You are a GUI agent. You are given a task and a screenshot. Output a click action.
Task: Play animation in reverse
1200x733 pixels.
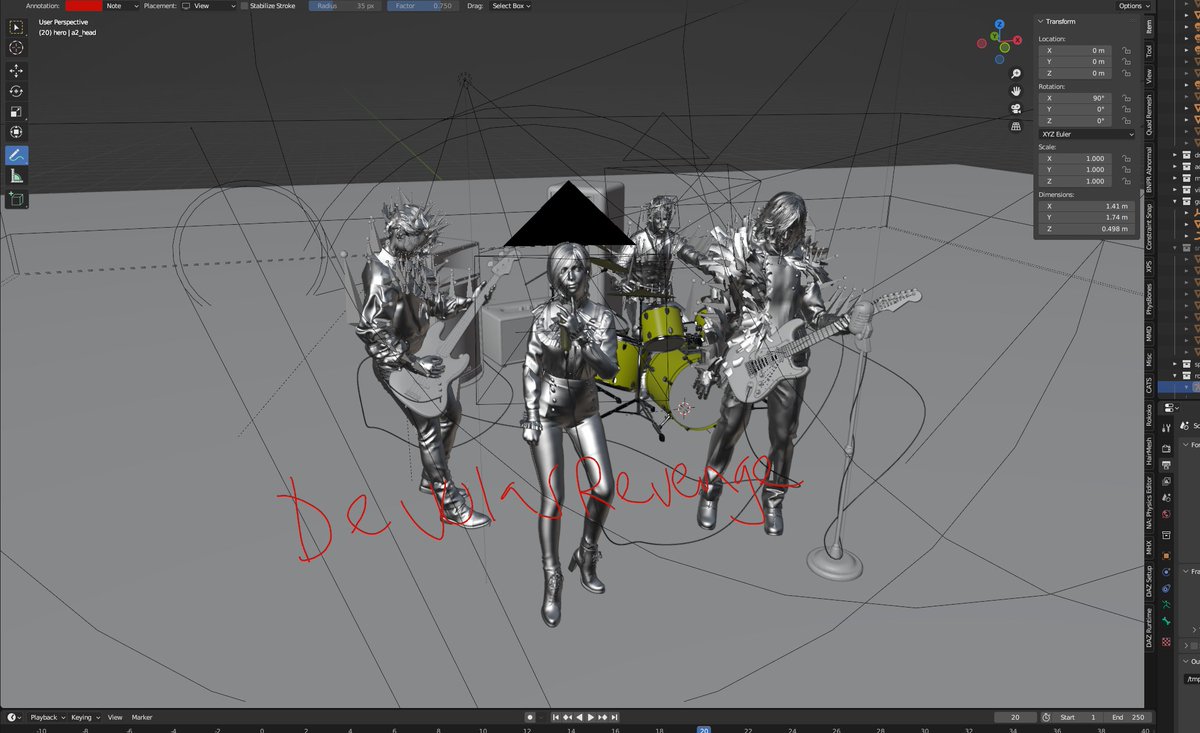[579, 717]
